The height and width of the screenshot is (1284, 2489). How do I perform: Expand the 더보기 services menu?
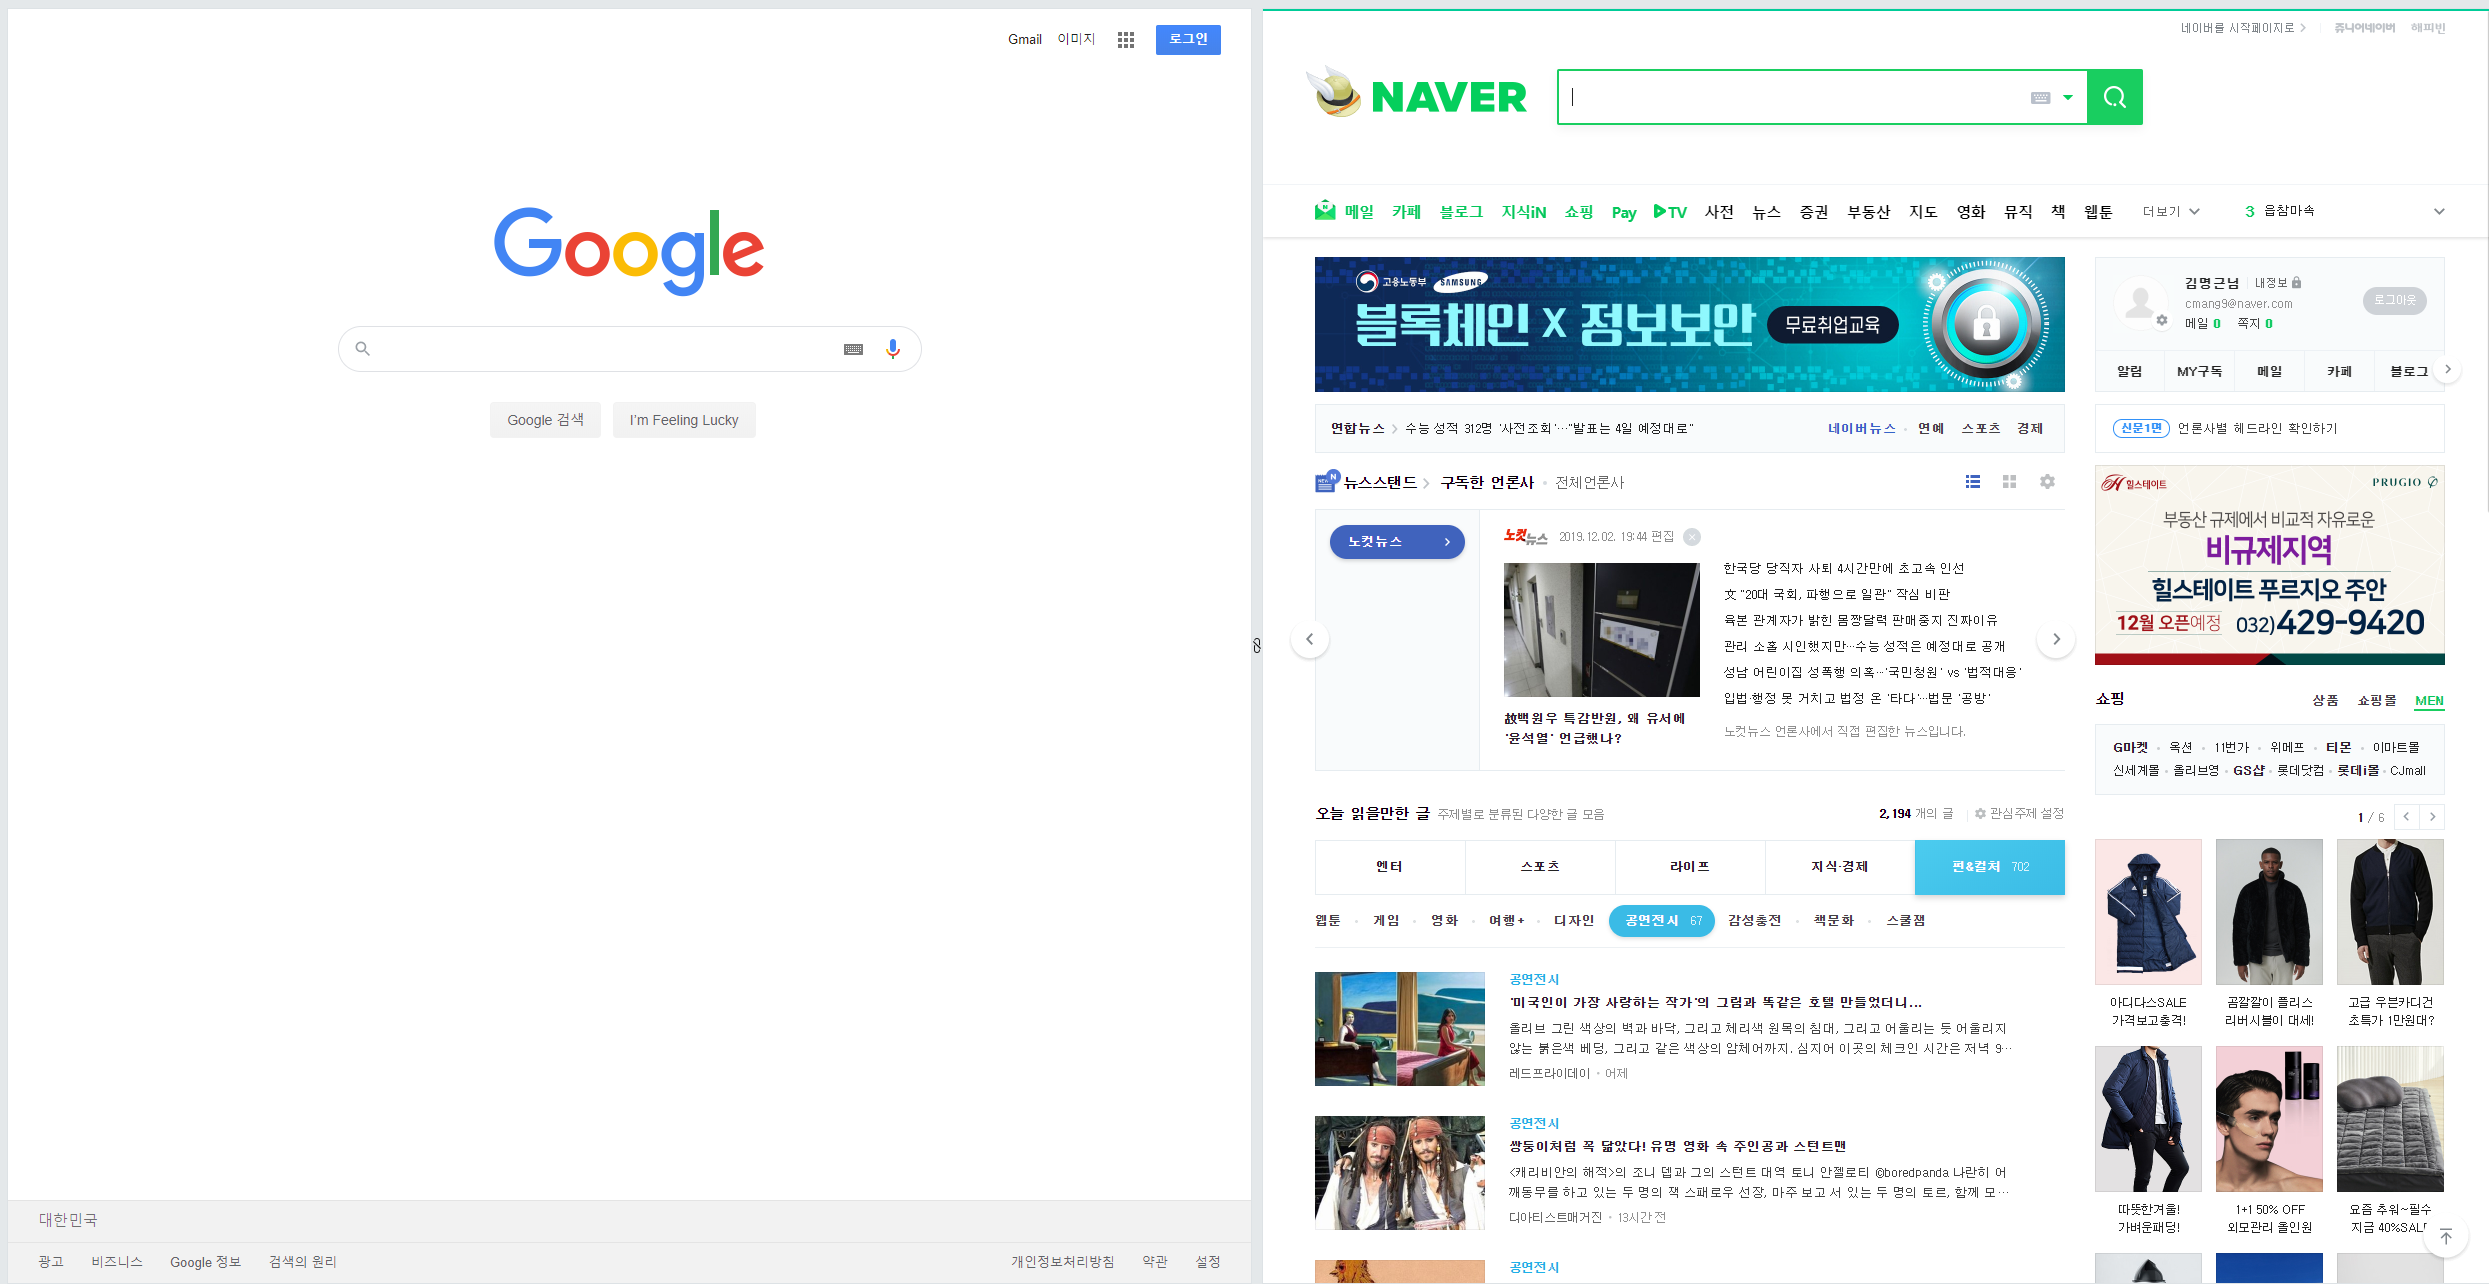pos(2171,212)
